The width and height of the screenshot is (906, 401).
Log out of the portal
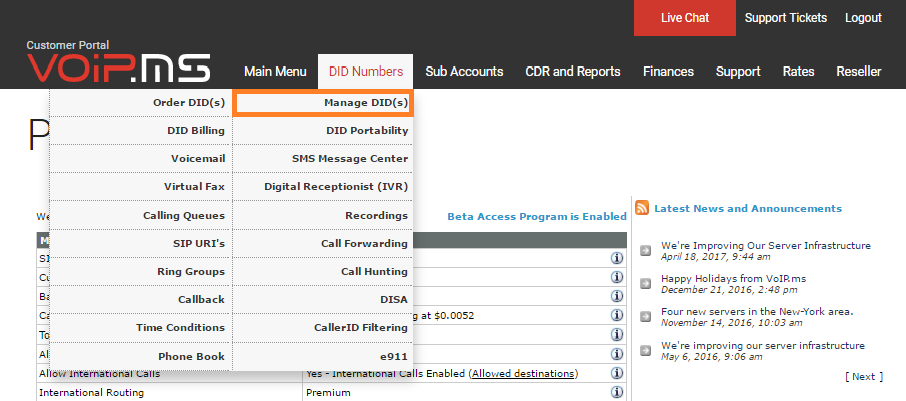863,18
